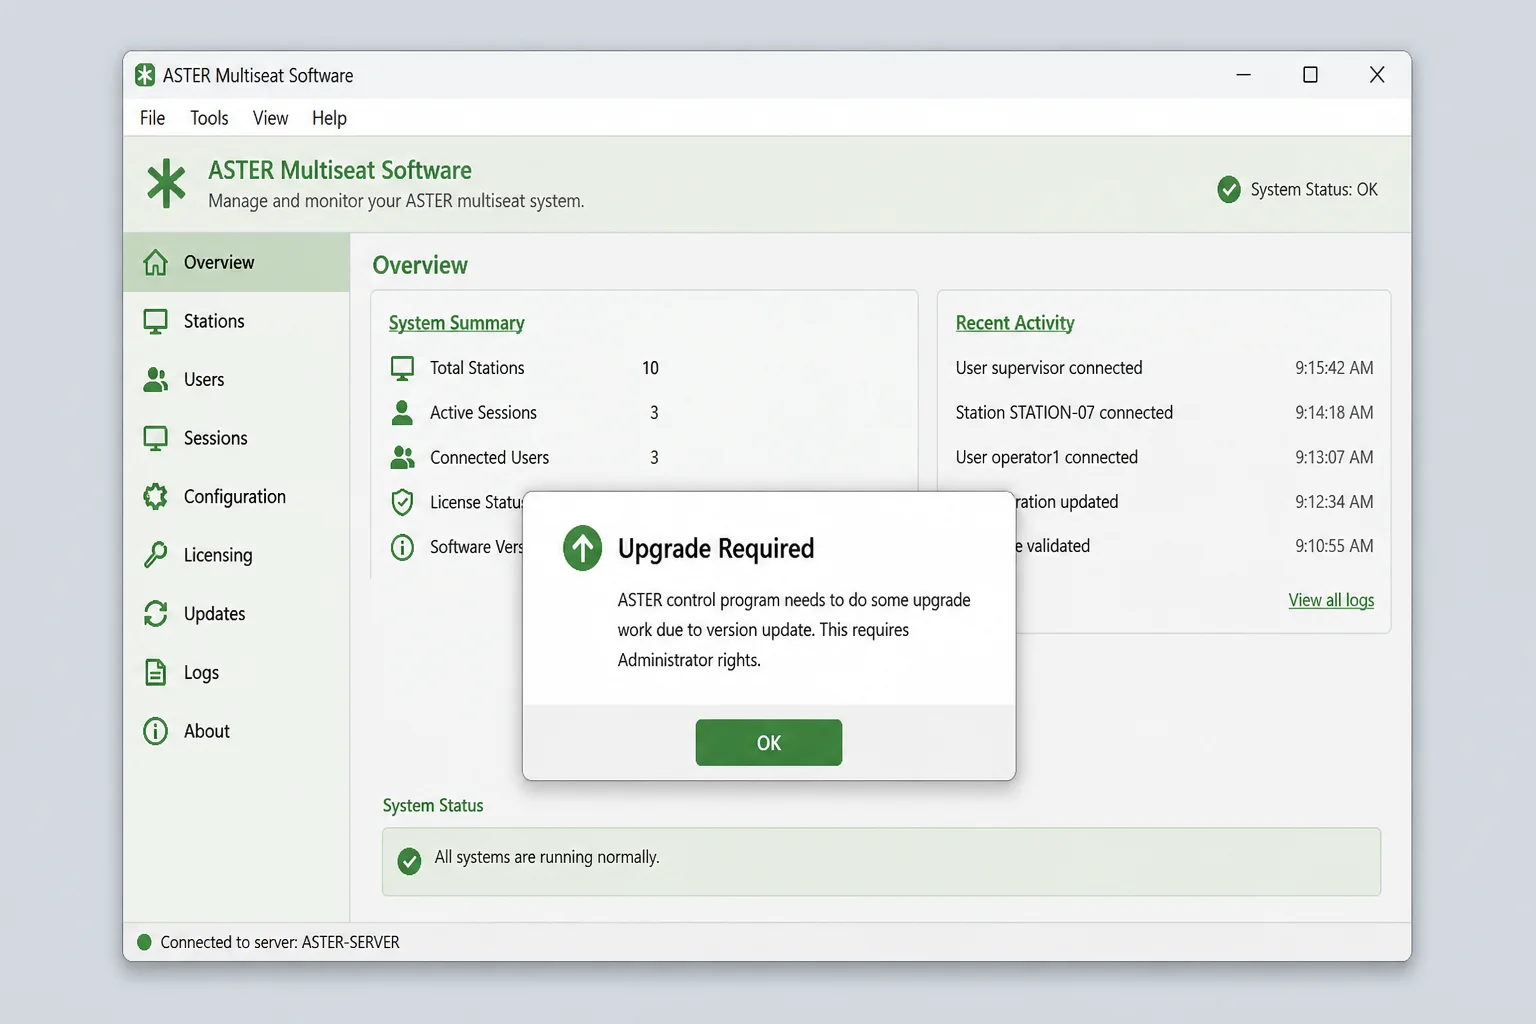Click the System Status OK checkmark icon
Viewport: 1536px width, 1024px height.
pos(1229,189)
